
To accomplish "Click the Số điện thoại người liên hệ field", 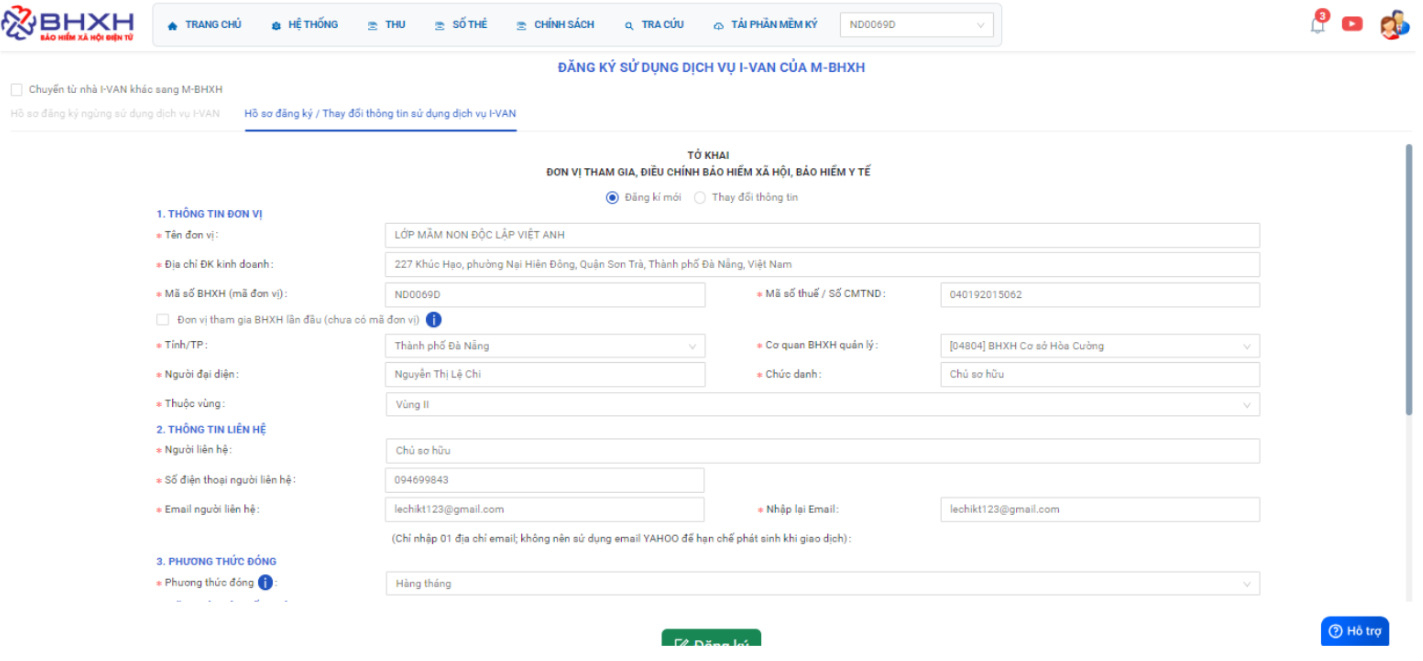I will coord(545,480).
